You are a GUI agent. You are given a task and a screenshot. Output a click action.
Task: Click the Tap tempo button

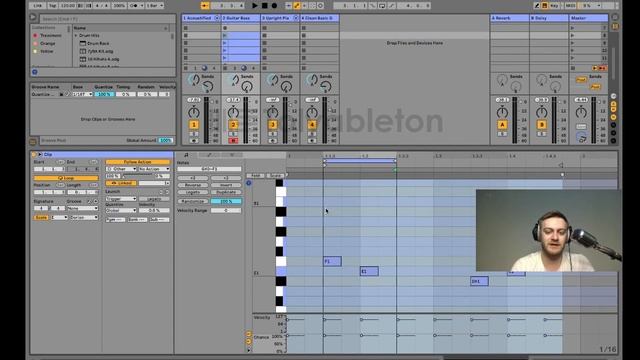point(53,6)
